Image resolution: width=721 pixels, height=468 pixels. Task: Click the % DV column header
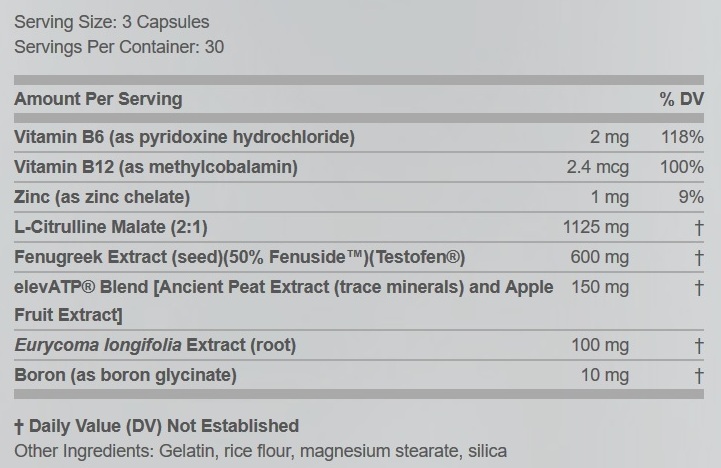coord(681,99)
